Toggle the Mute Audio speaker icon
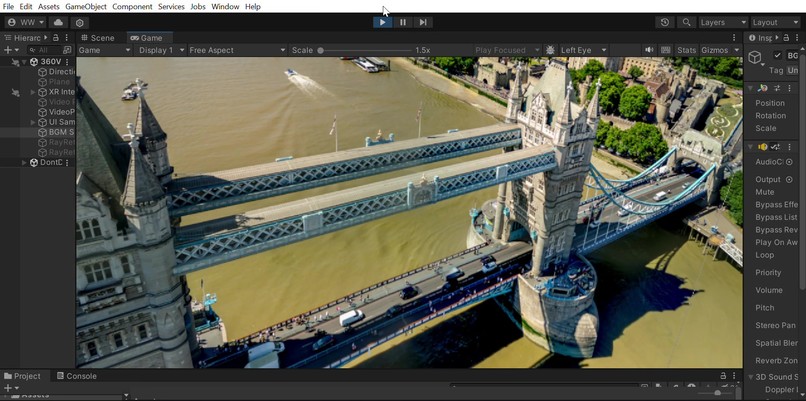 (650, 50)
